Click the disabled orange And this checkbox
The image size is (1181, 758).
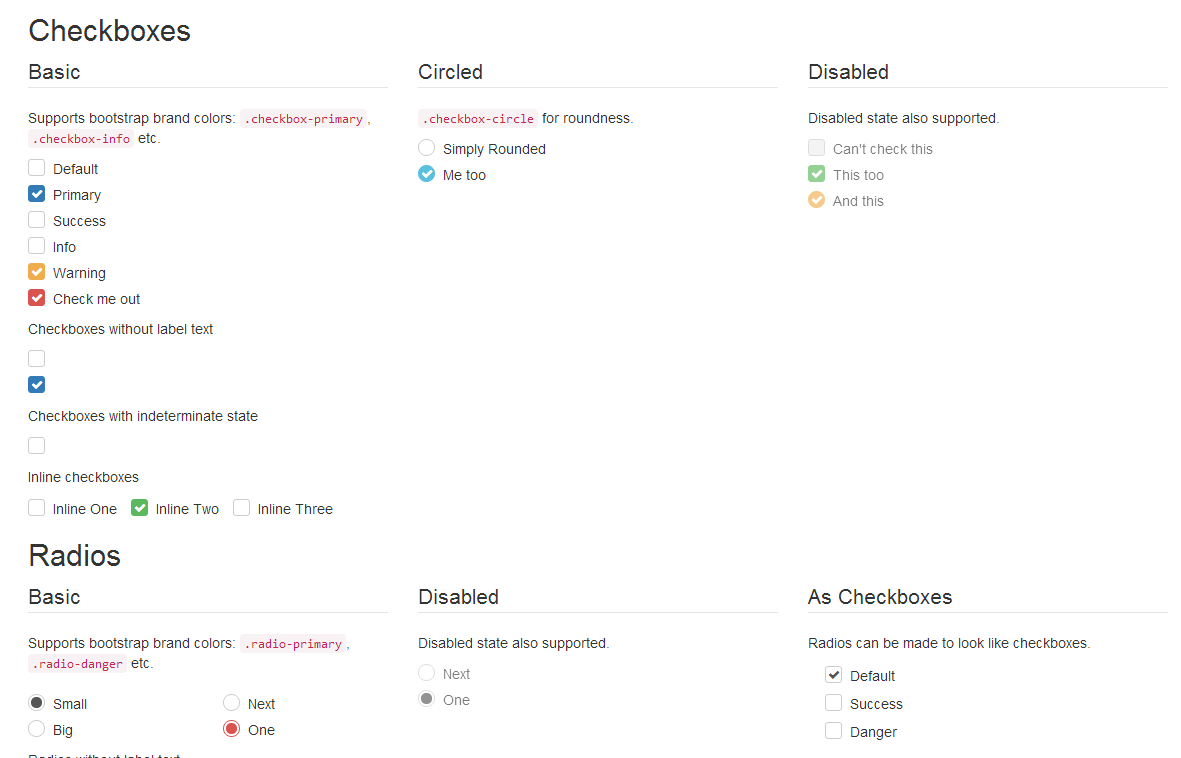tap(816, 200)
